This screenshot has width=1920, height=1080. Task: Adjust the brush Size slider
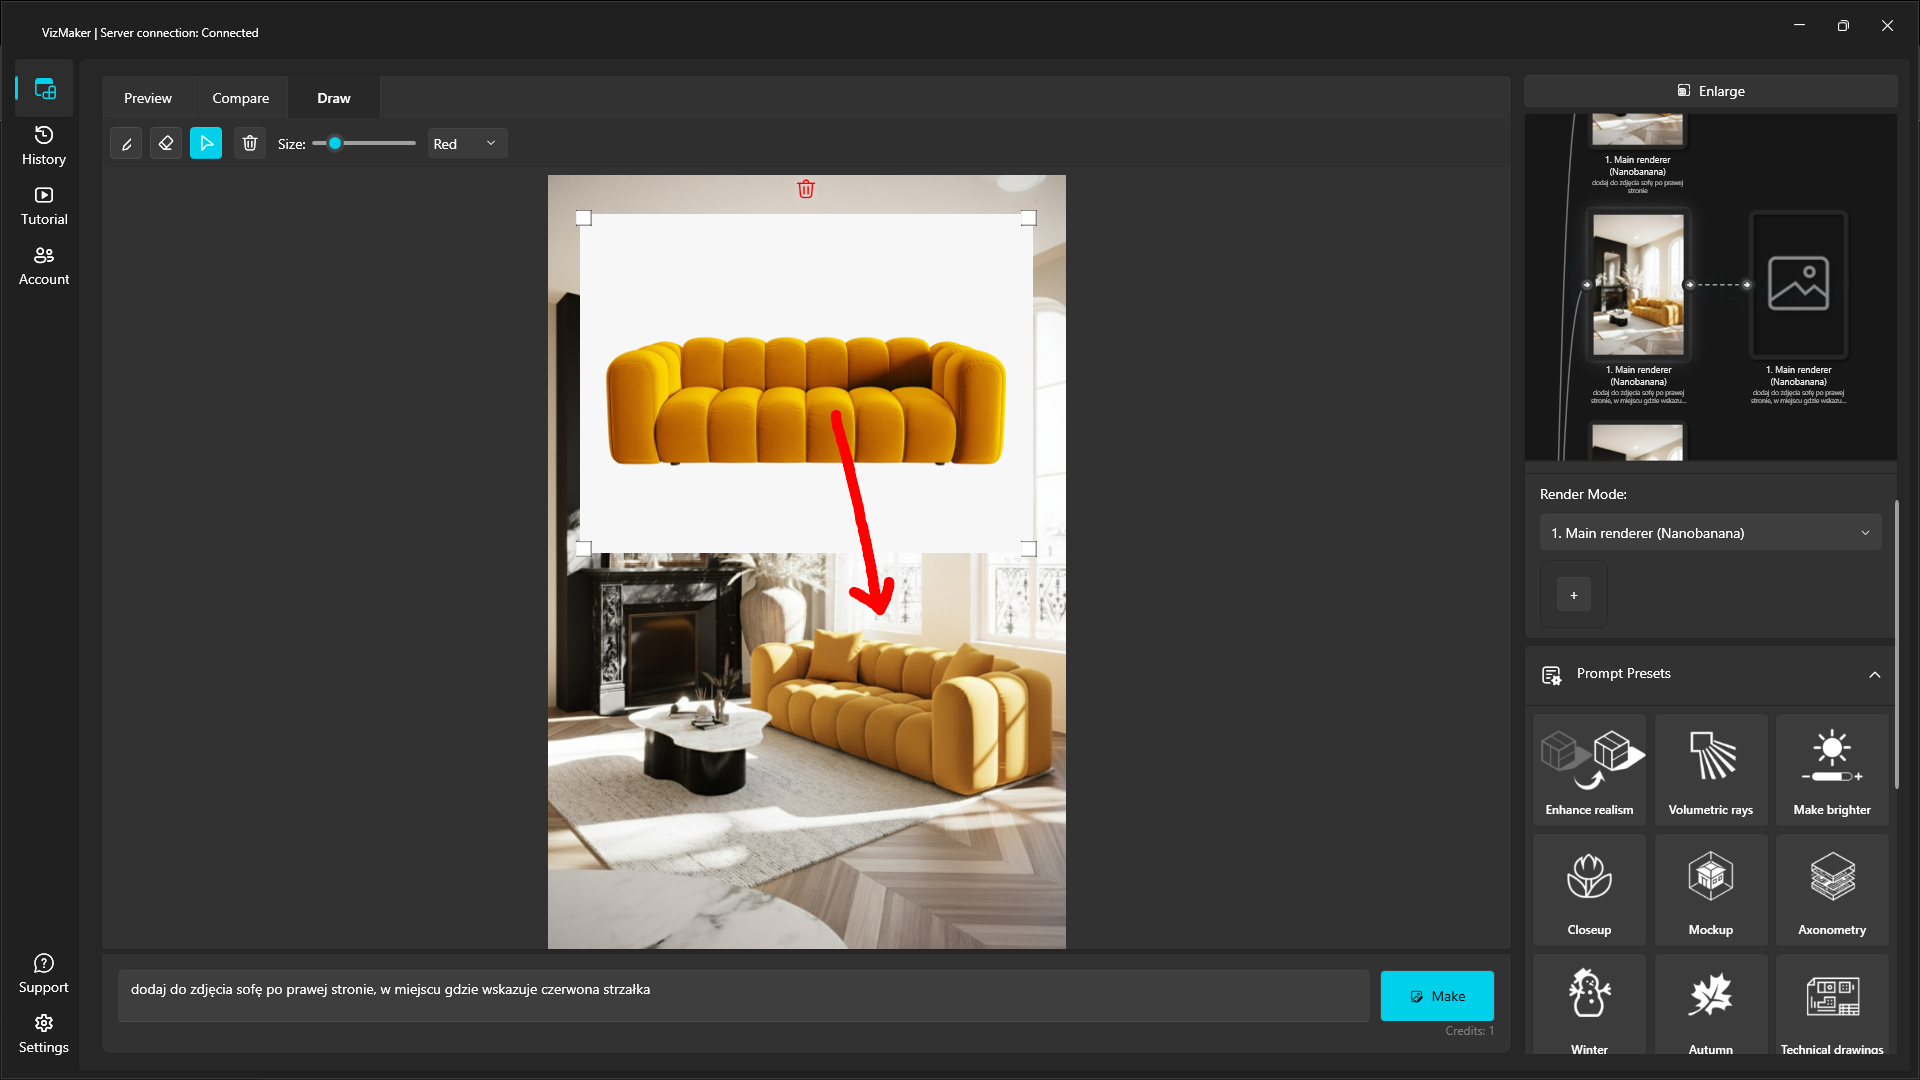(x=337, y=143)
